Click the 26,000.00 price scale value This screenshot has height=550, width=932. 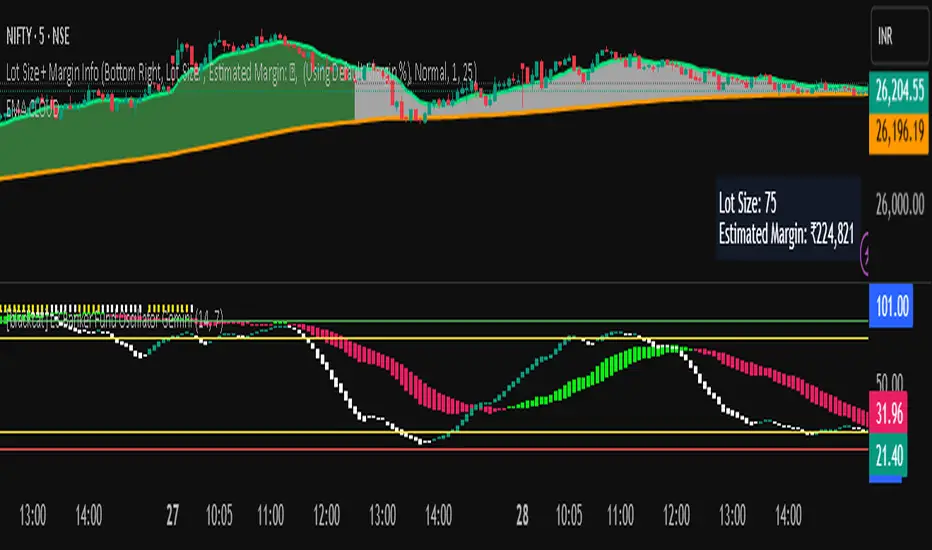[900, 205]
